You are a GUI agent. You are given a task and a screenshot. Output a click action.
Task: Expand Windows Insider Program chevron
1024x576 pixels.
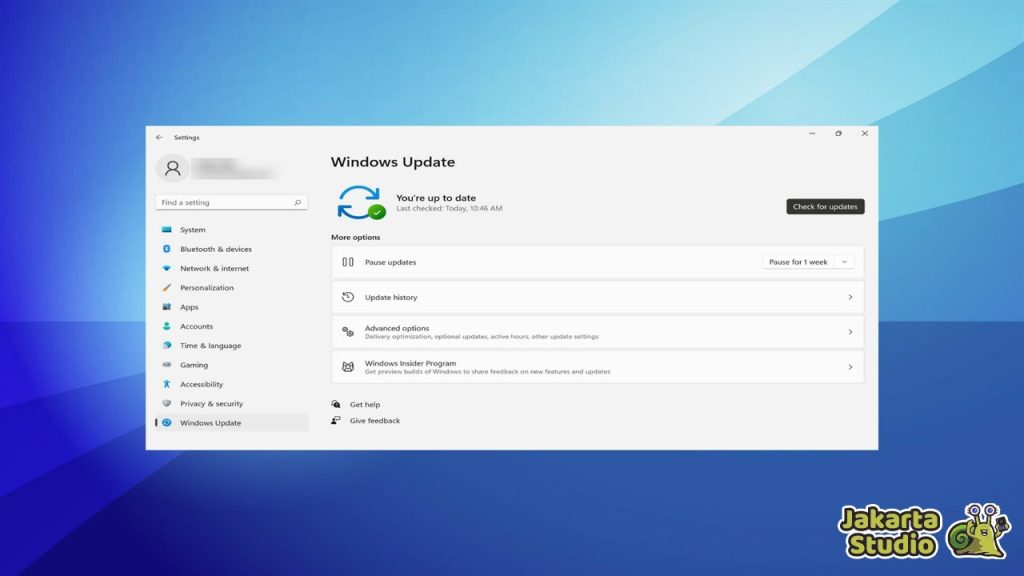coord(850,367)
